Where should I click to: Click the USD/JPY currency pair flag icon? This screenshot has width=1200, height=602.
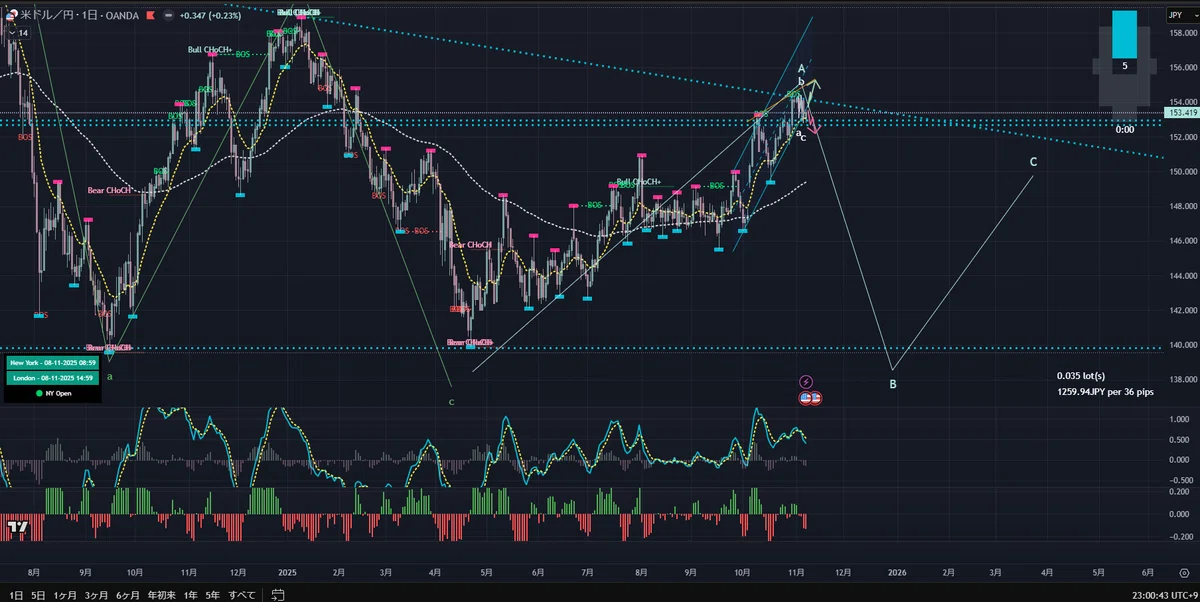coord(11,16)
